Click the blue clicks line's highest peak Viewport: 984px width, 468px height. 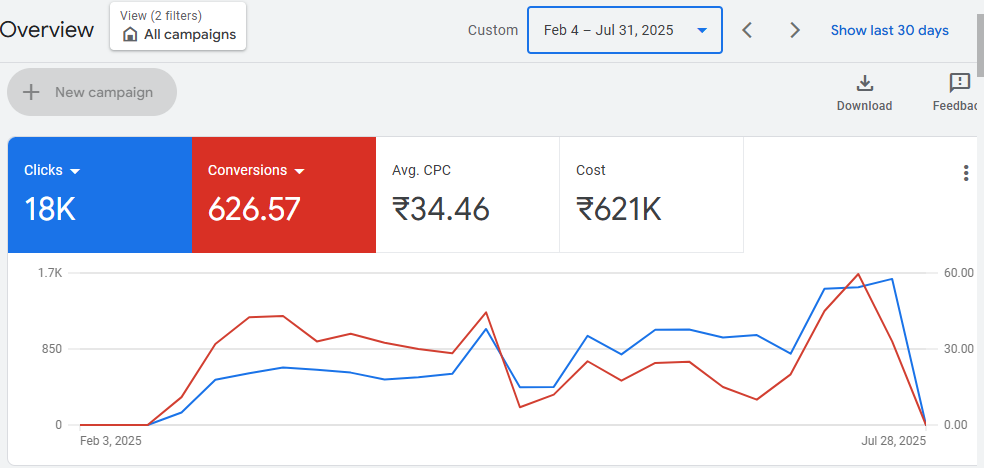click(x=891, y=279)
